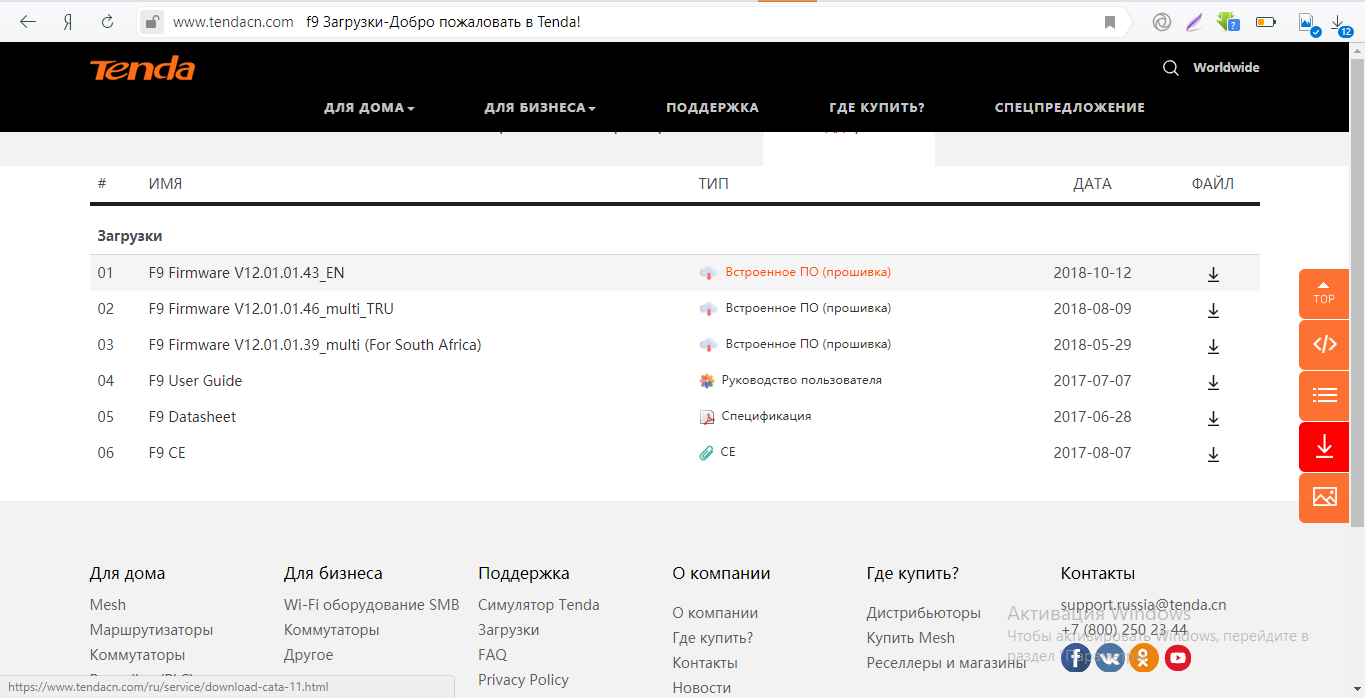
Task: Click the red download side button
Action: [x=1324, y=446]
